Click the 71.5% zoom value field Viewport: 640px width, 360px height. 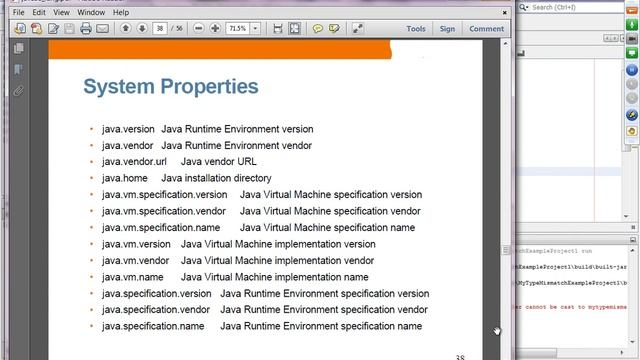click(x=238, y=29)
